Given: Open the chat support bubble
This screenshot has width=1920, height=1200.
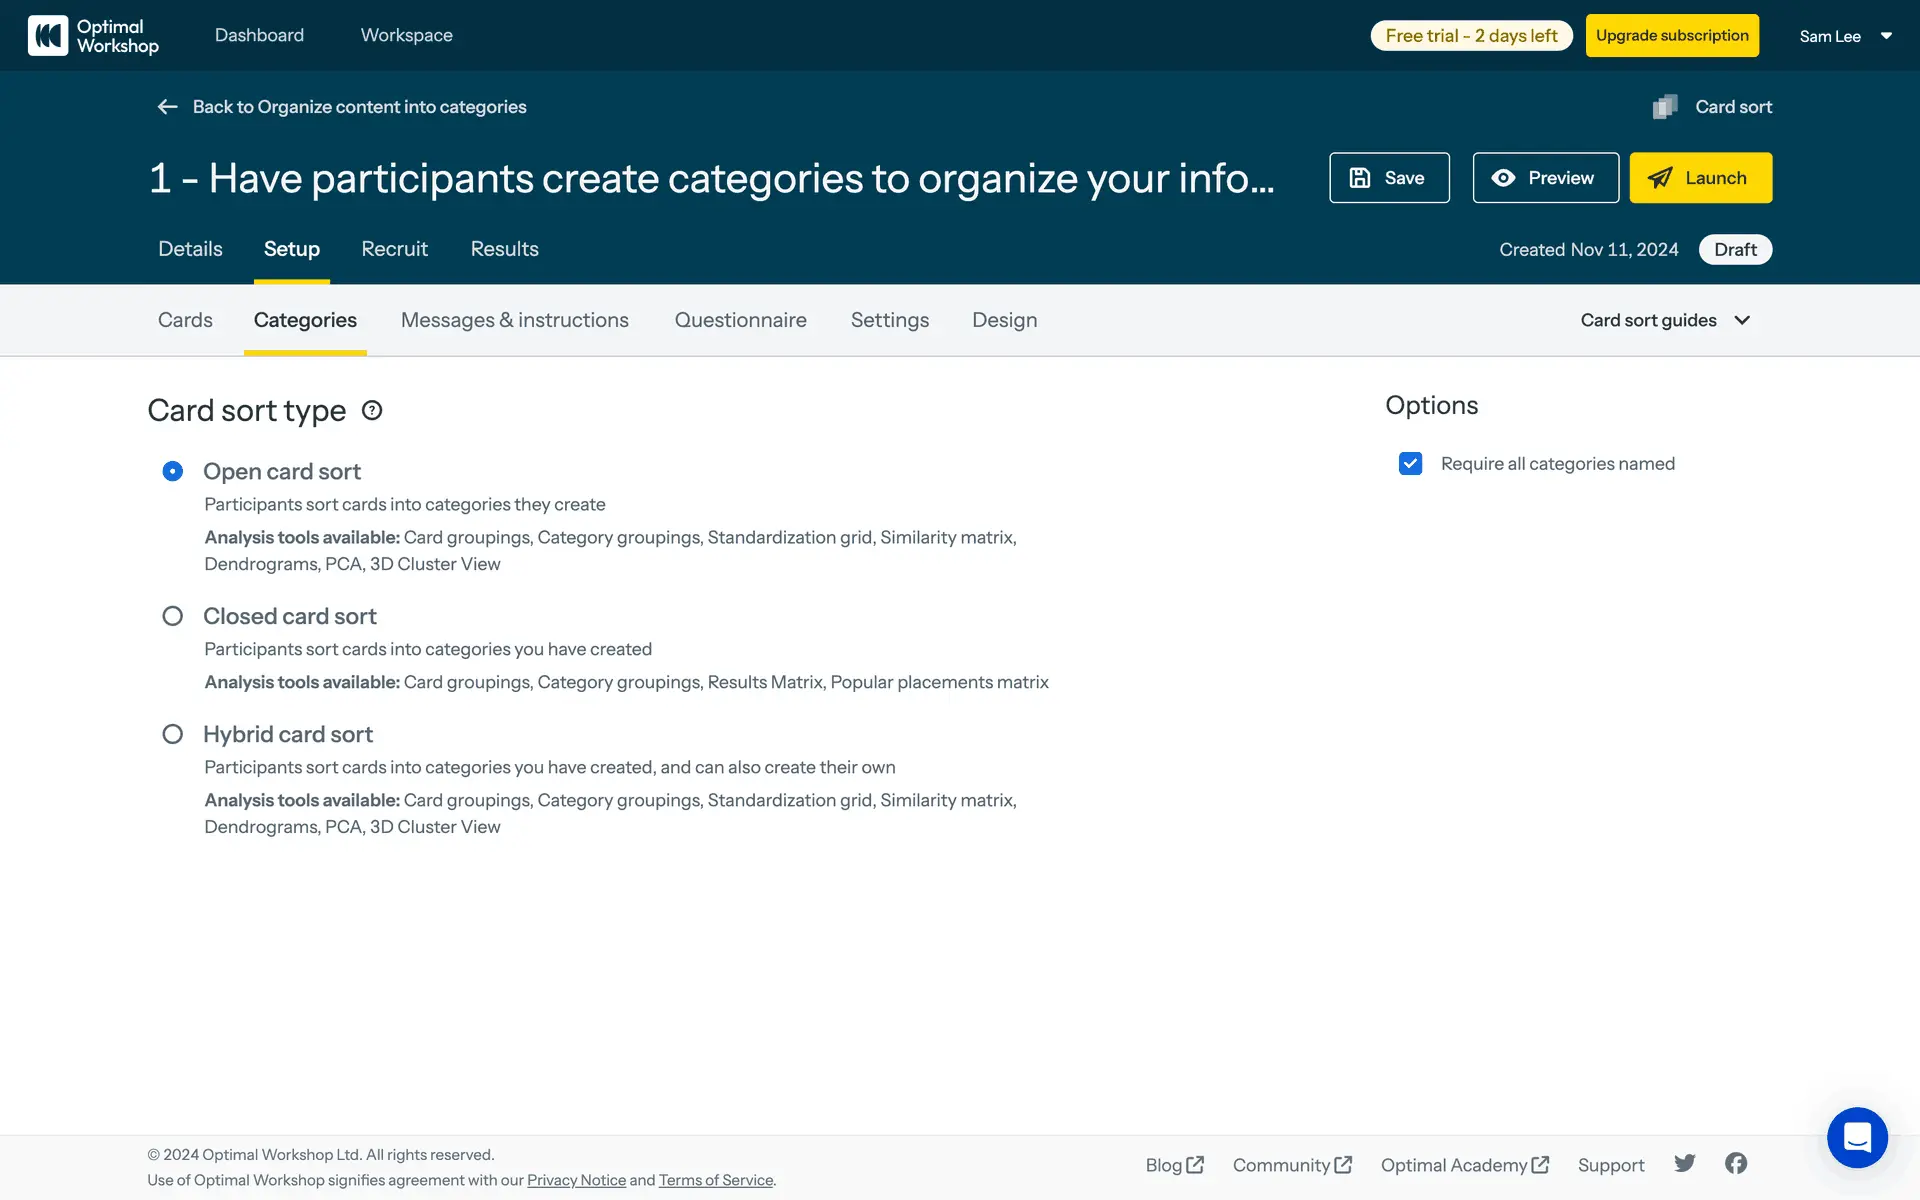Looking at the screenshot, I should 1857,1137.
